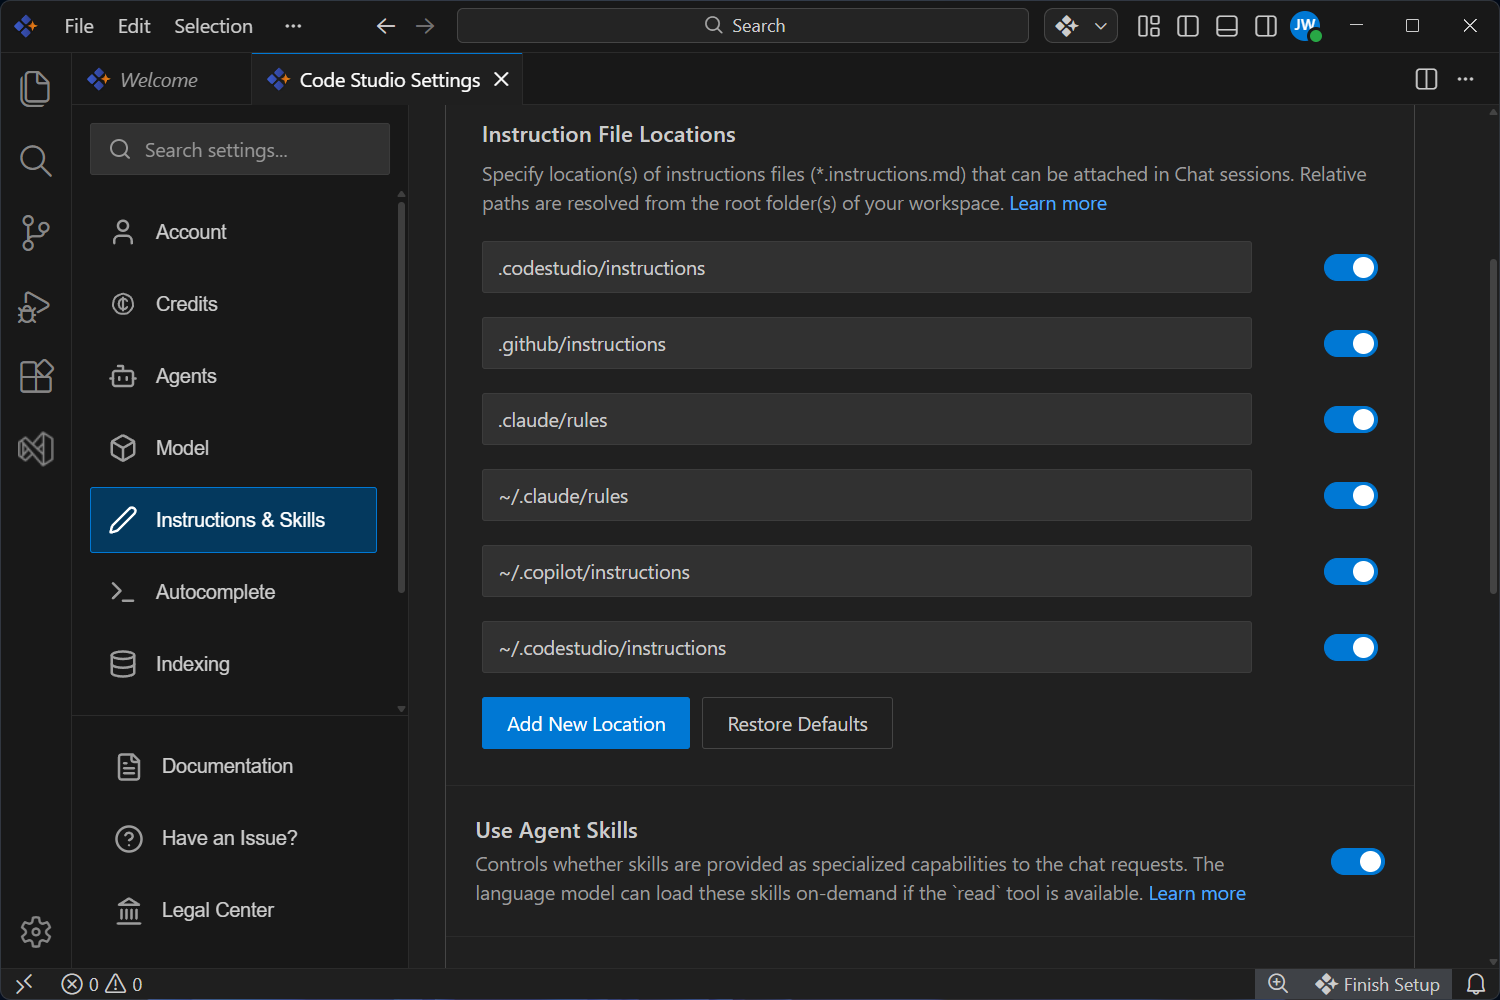Viewport: 1500px width, 1000px height.
Task: Select Instructions & Skills section
Action: click(233, 520)
